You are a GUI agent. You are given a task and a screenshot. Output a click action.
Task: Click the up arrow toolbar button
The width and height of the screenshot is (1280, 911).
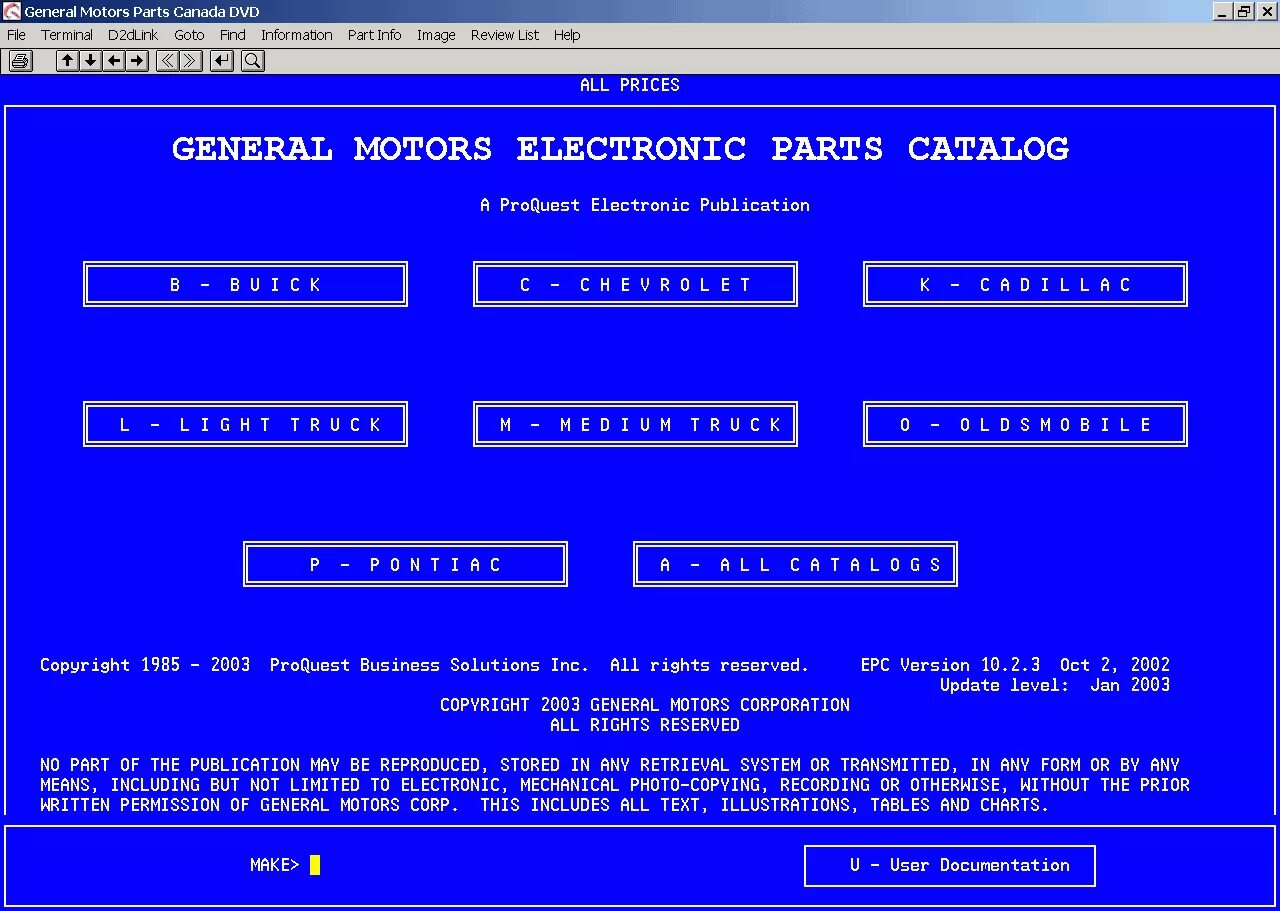pyautogui.click(x=67, y=61)
